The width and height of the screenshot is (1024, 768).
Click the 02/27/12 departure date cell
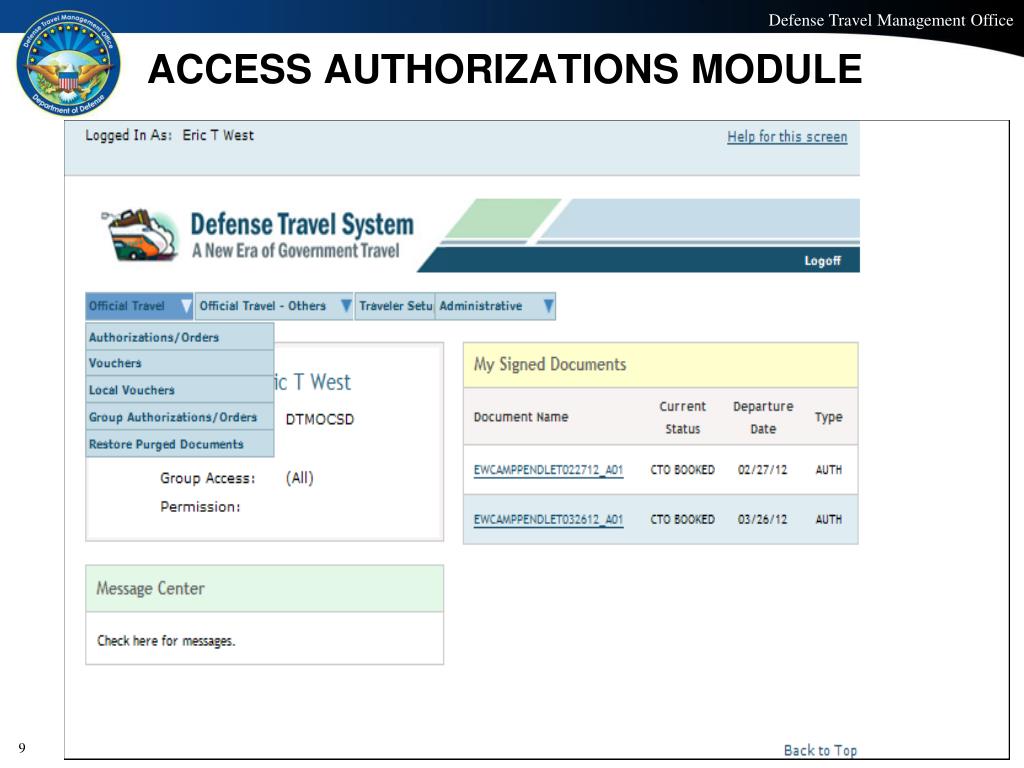[762, 470]
